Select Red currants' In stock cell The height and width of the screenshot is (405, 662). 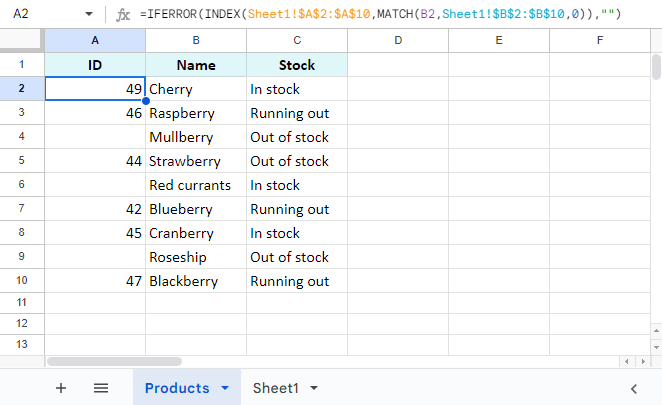(x=297, y=185)
